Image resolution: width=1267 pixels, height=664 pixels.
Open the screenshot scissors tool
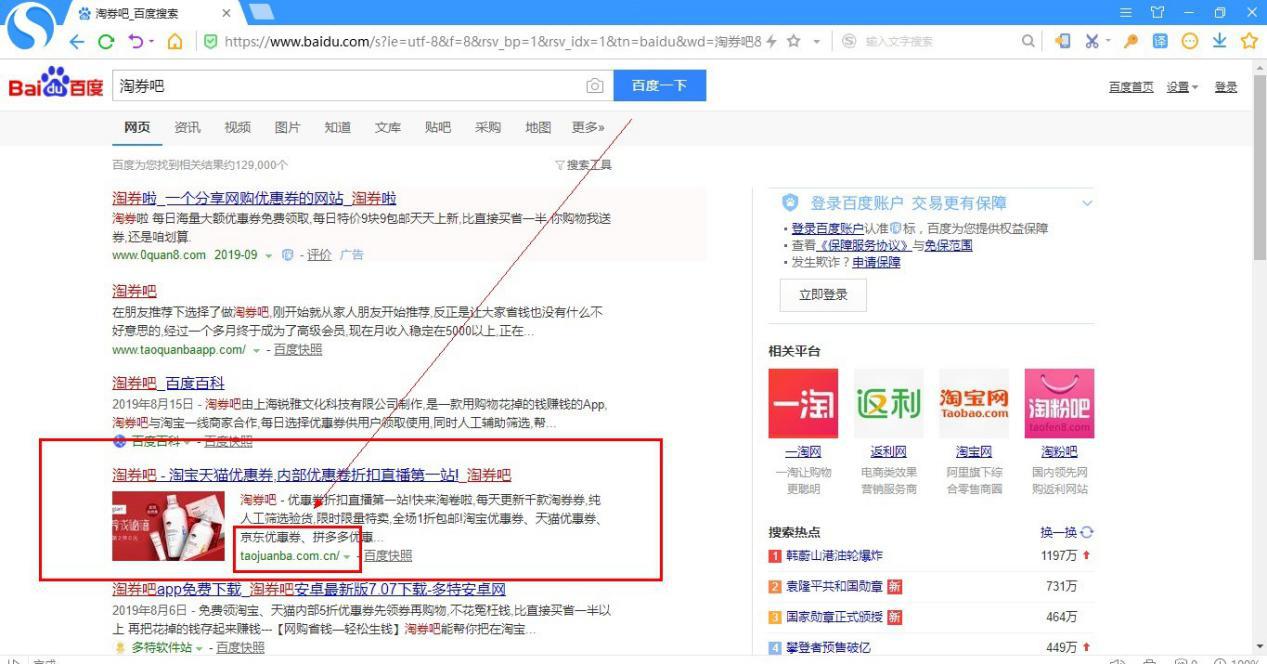(1091, 41)
